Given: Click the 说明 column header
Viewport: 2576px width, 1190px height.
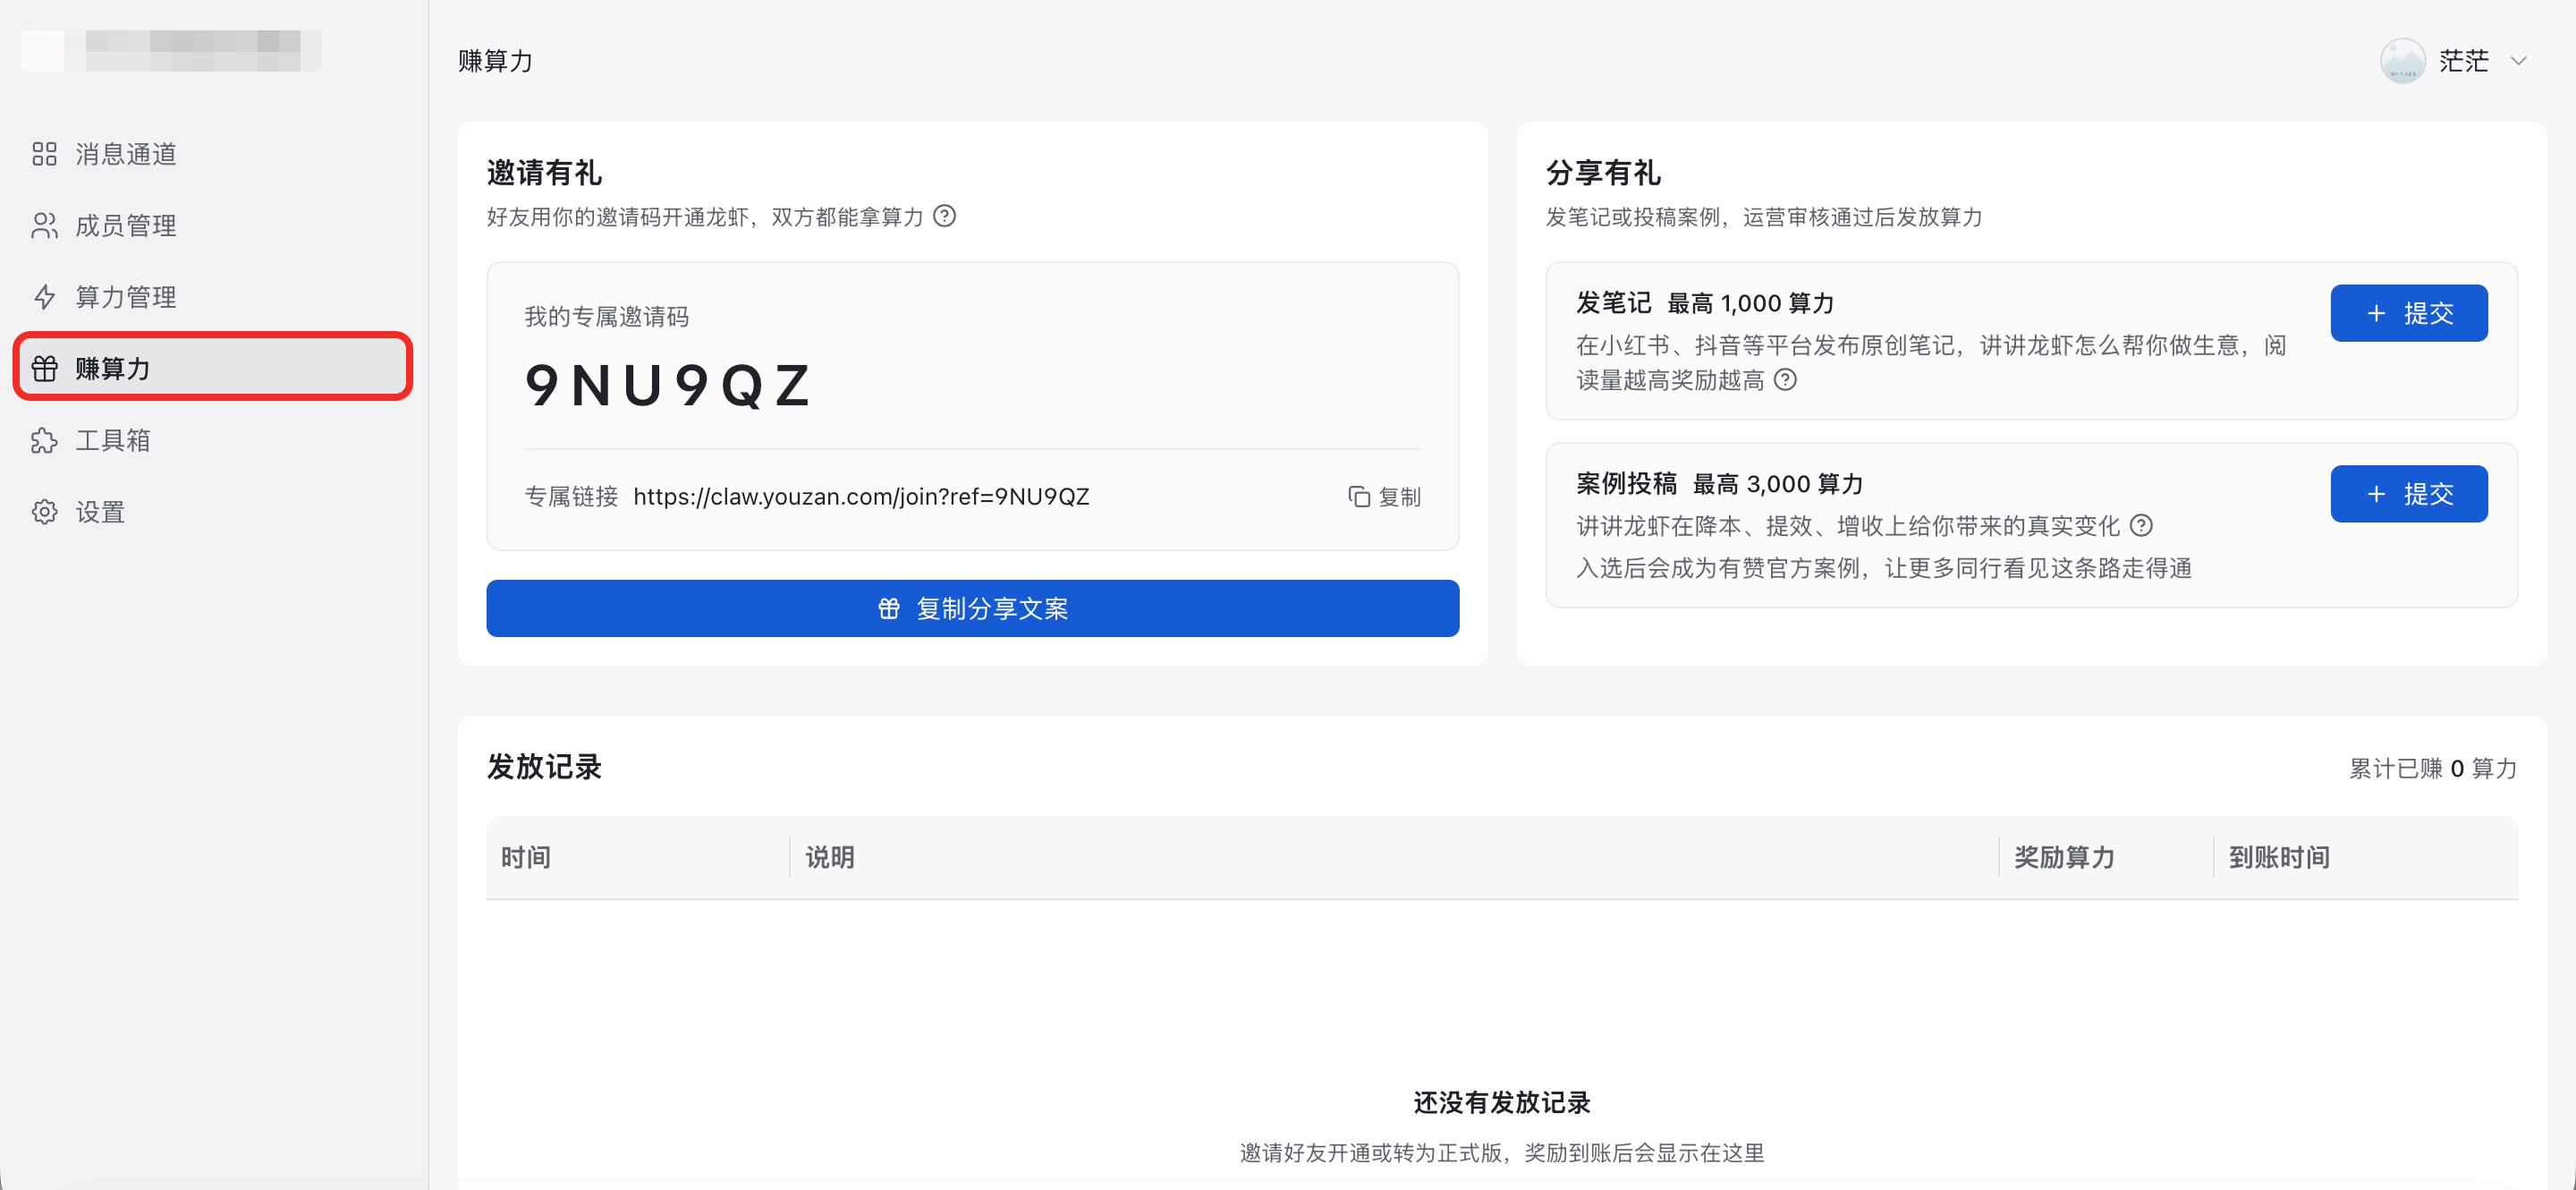Looking at the screenshot, I should tap(830, 858).
